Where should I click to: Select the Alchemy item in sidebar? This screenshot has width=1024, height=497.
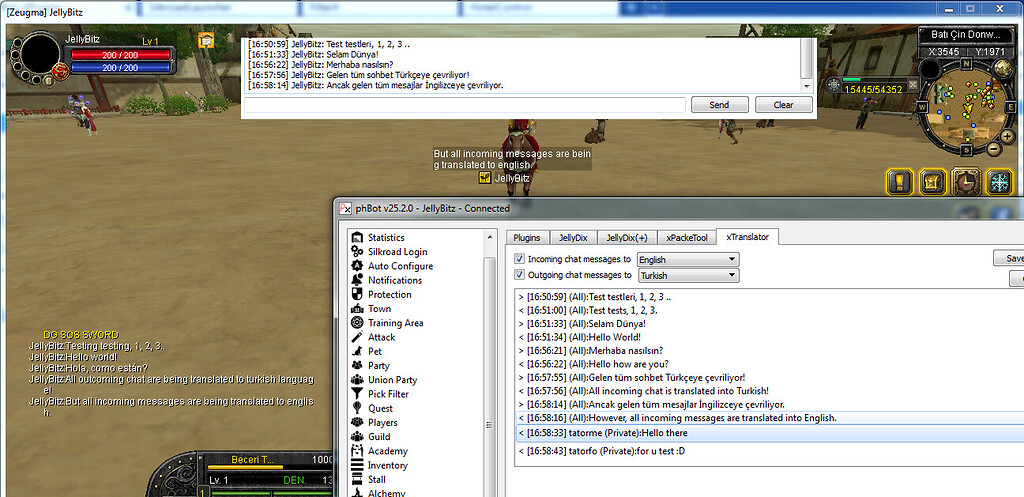tap(386, 493)
